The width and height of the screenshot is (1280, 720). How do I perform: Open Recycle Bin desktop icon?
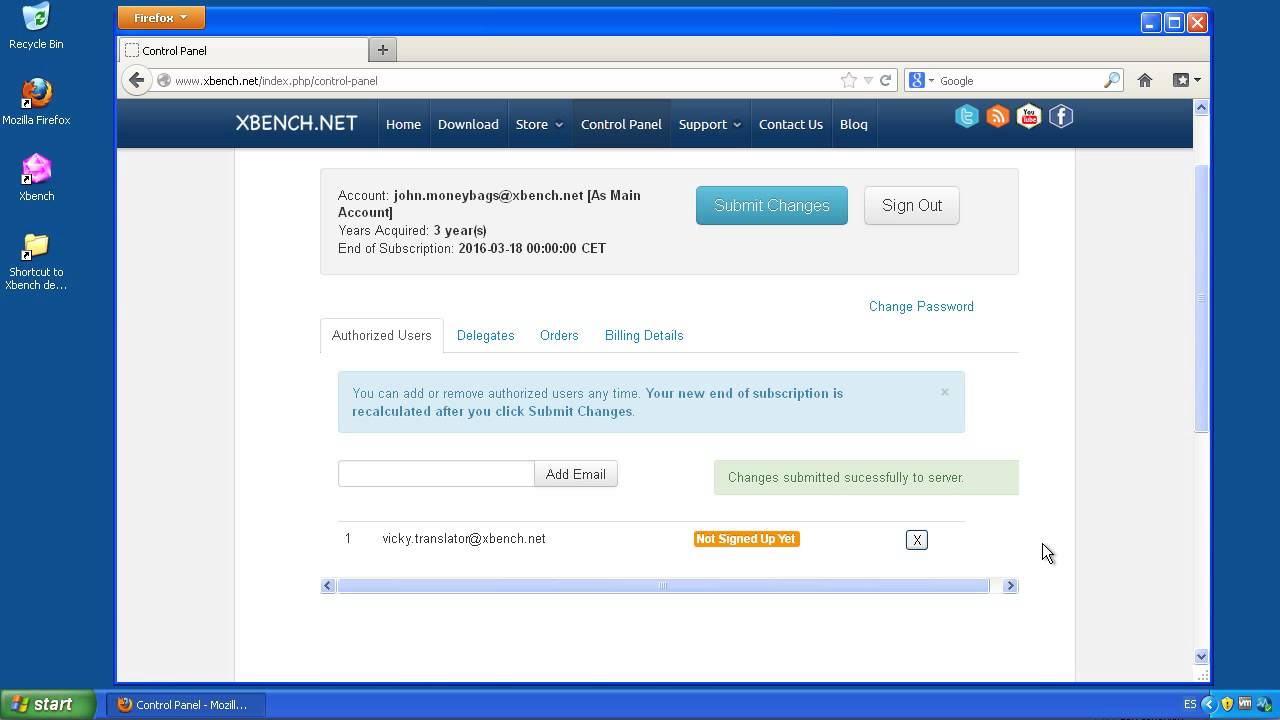[x=36, y=26]
